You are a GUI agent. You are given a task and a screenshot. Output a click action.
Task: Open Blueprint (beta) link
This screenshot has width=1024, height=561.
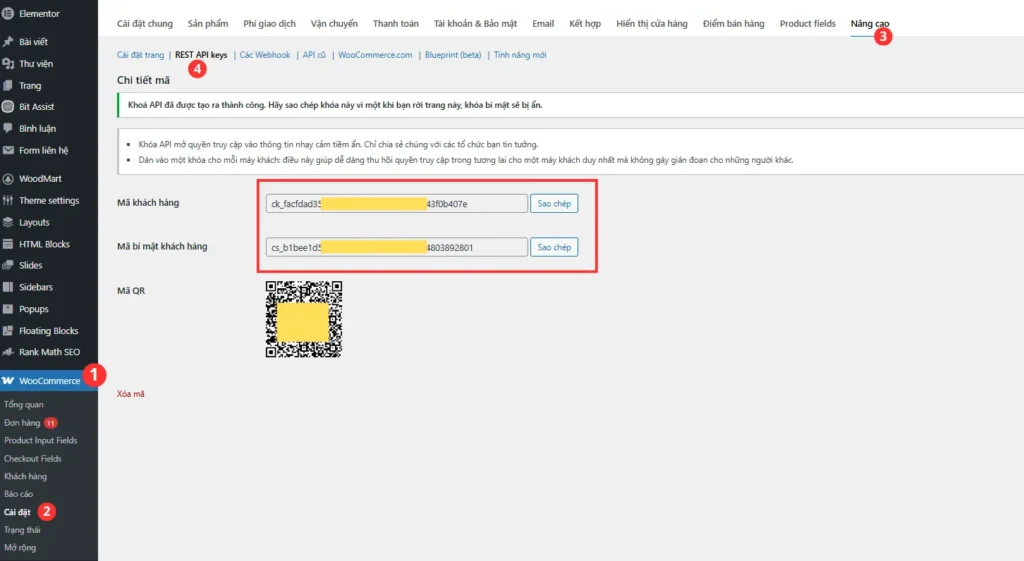[453, 55]
